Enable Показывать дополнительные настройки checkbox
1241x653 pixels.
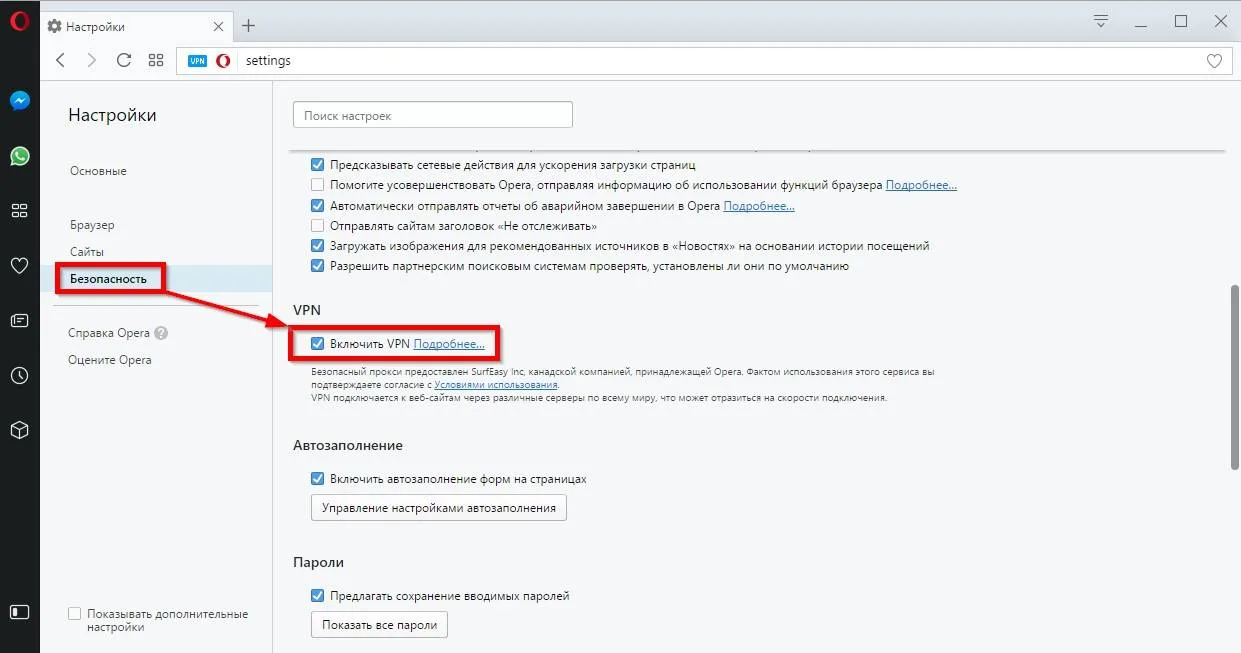pyautogui.click(x=74, y=614)
